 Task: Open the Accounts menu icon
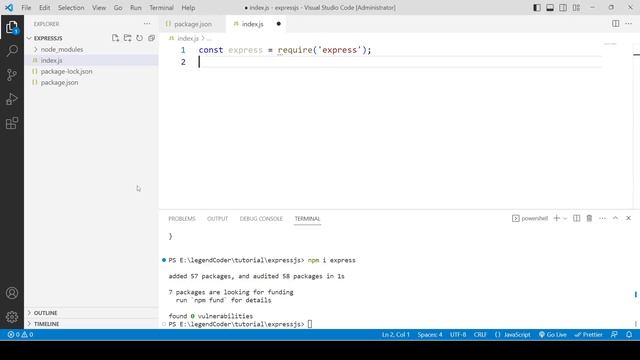click(x=12, y=293)
